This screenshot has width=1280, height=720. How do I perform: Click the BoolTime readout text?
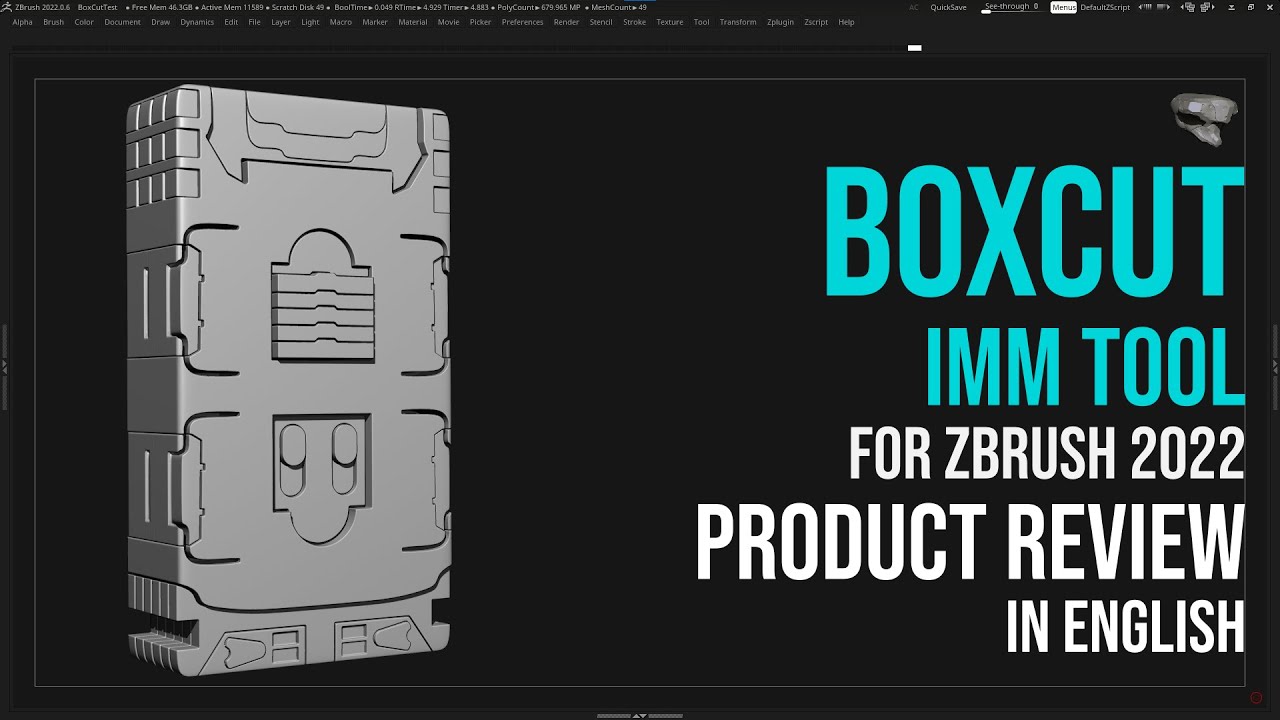(364, 7)
